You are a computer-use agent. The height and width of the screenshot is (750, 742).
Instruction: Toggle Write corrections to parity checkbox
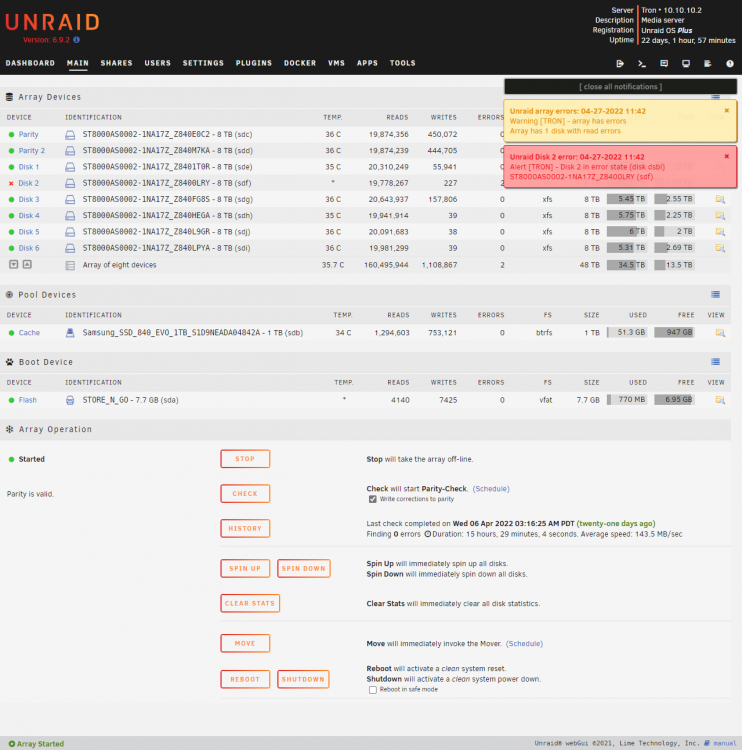point(373,499)
